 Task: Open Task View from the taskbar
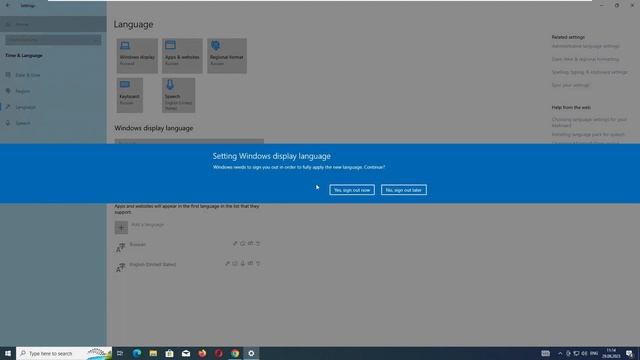(120, 353)
